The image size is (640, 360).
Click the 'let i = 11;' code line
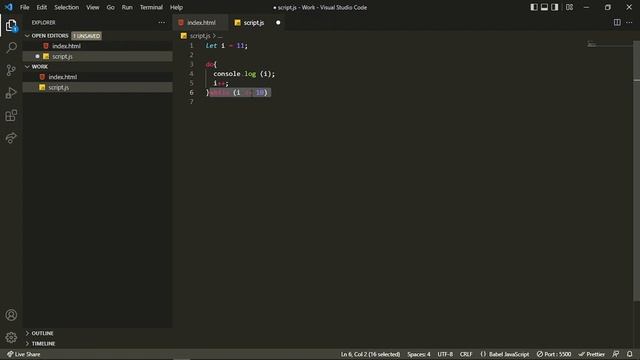[227, 46]
